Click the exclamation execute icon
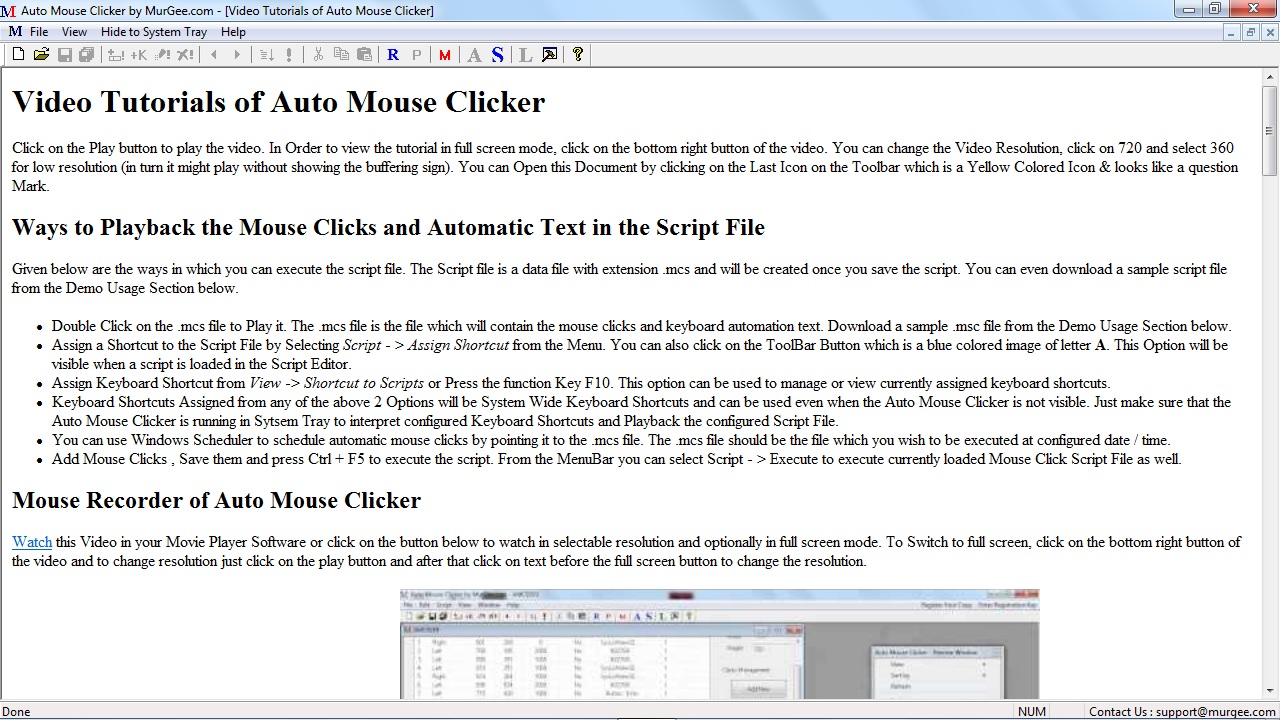Screen dimensions: 1280x720 tap(289, 55)
